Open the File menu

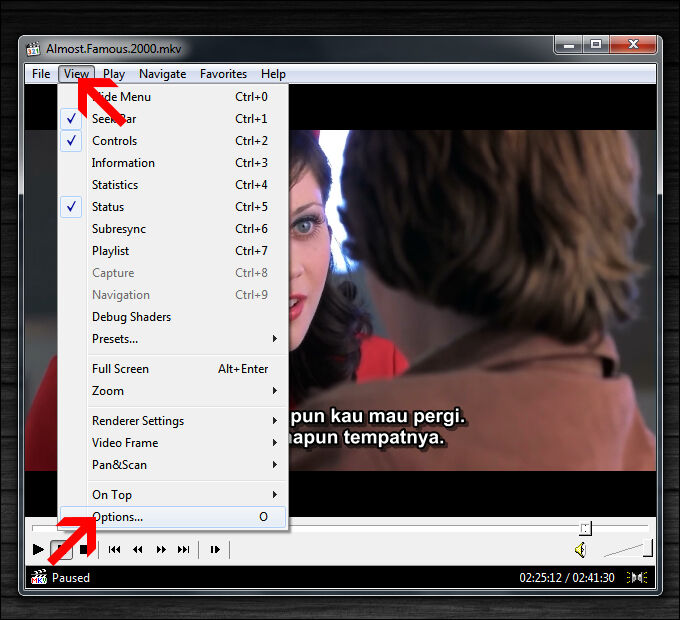[x=41, y=74]
